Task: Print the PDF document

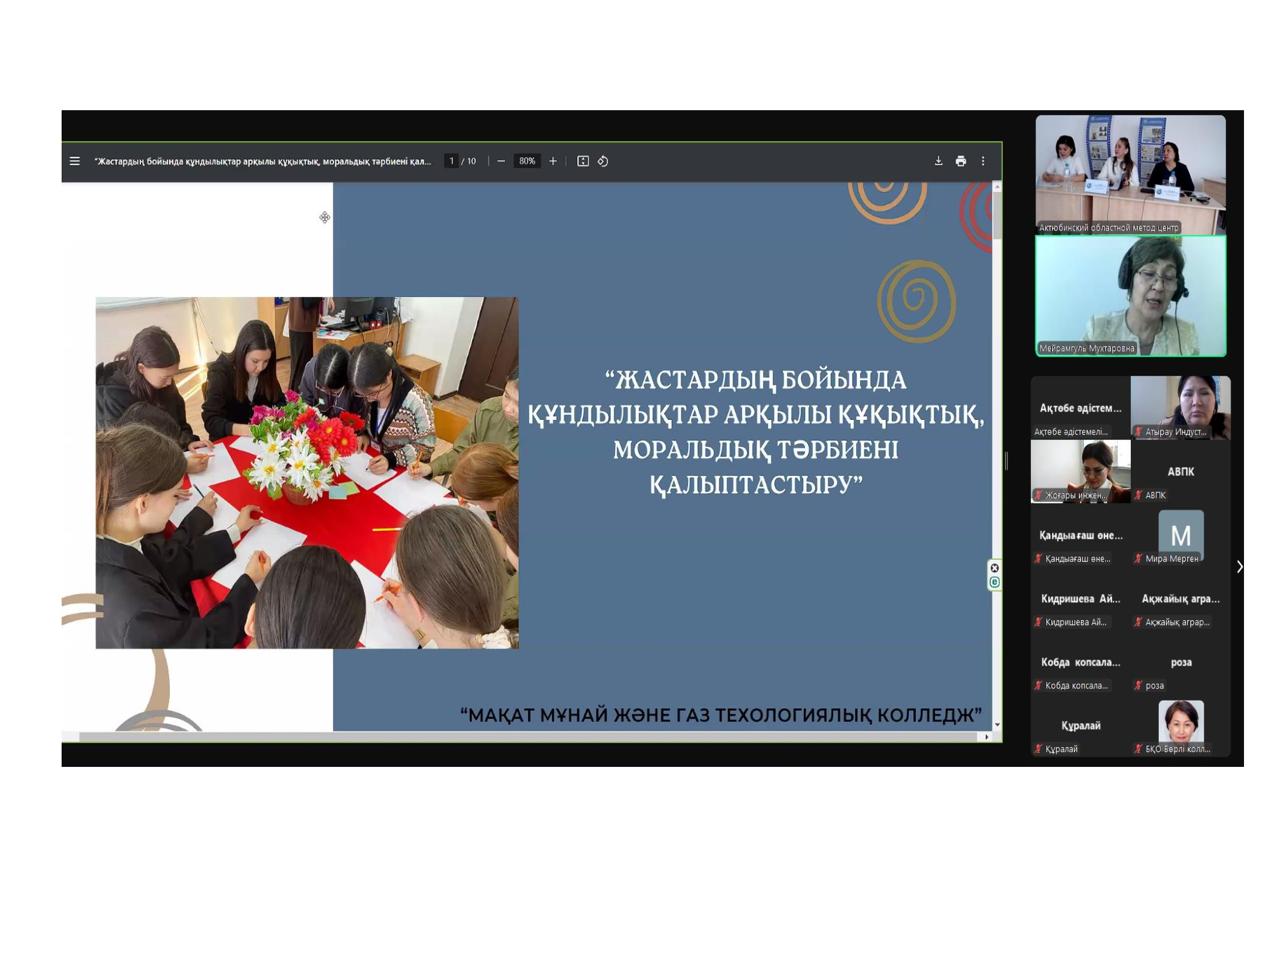Action: pos(961,161)
